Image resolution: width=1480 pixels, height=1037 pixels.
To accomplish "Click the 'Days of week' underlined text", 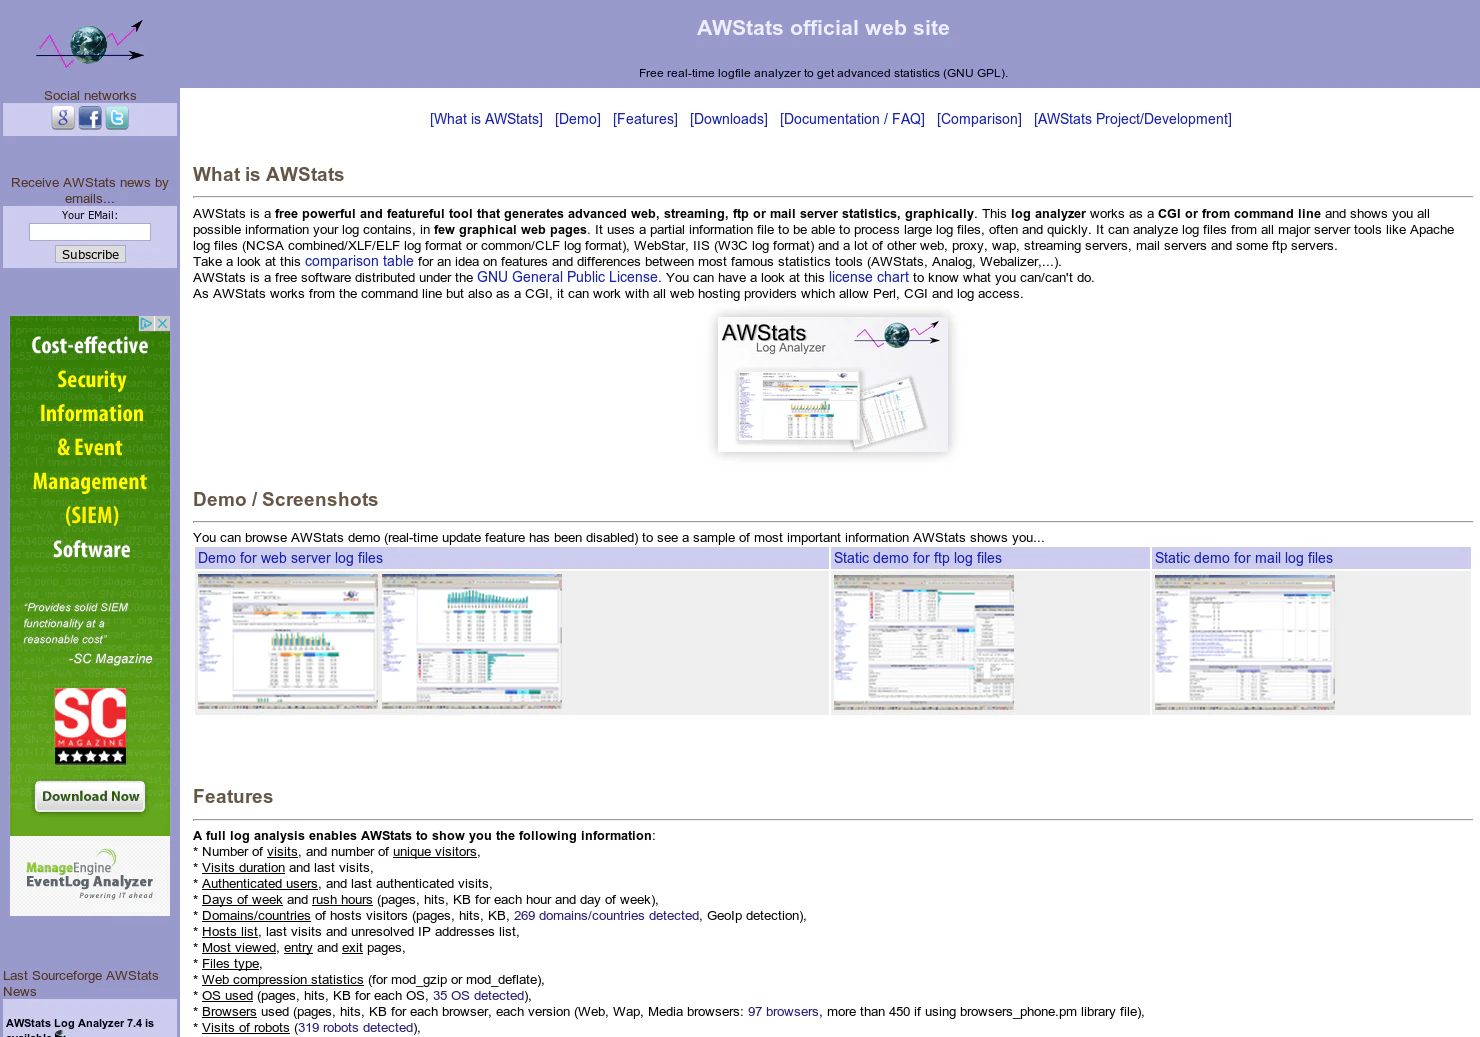I will 242,900.
